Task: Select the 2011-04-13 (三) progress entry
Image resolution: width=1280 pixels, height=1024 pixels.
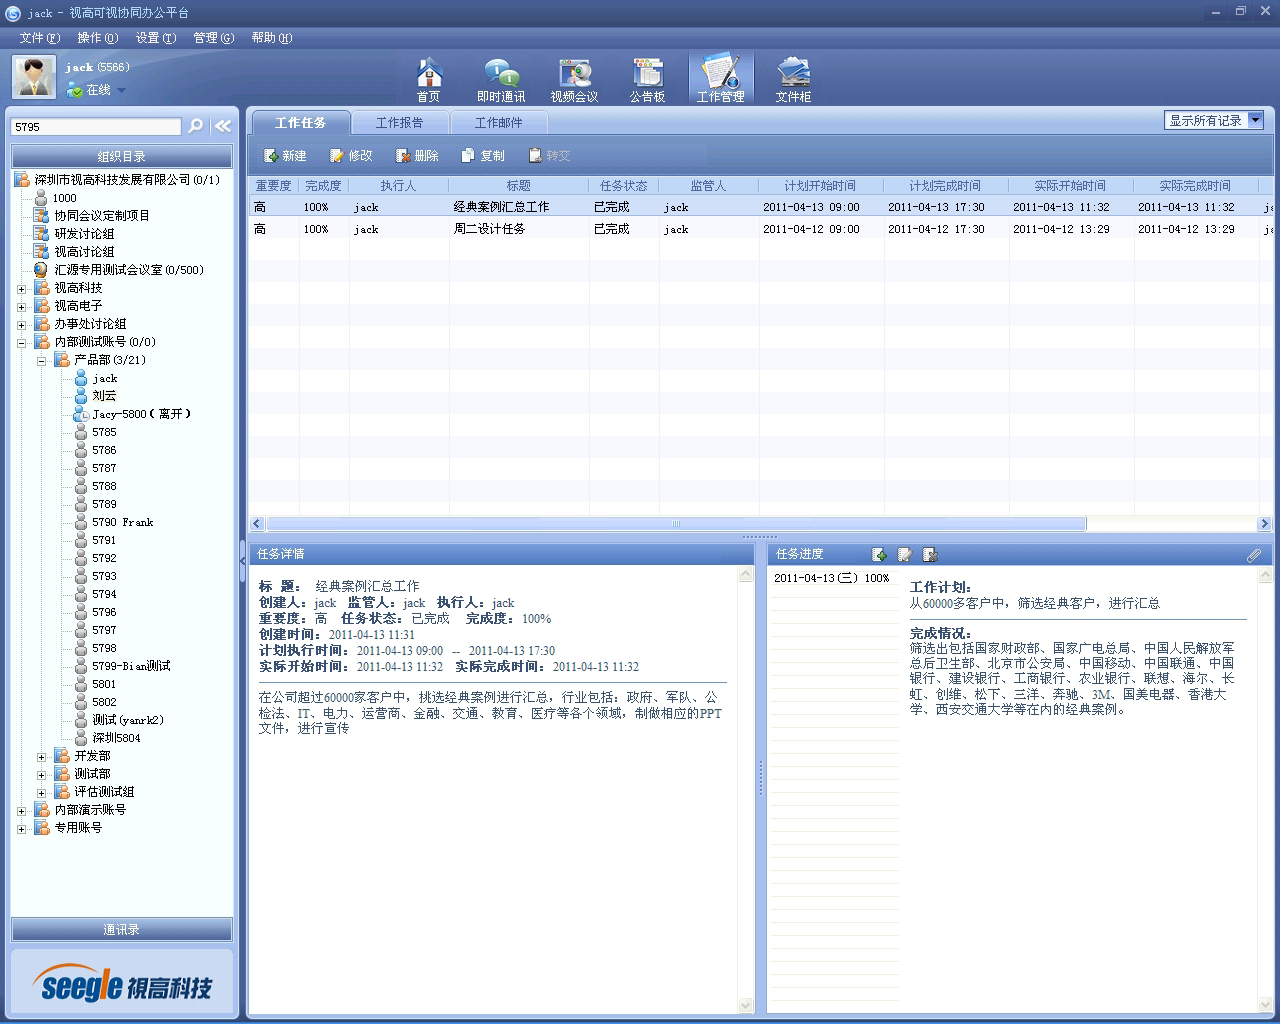Action: tap(832, 578)
